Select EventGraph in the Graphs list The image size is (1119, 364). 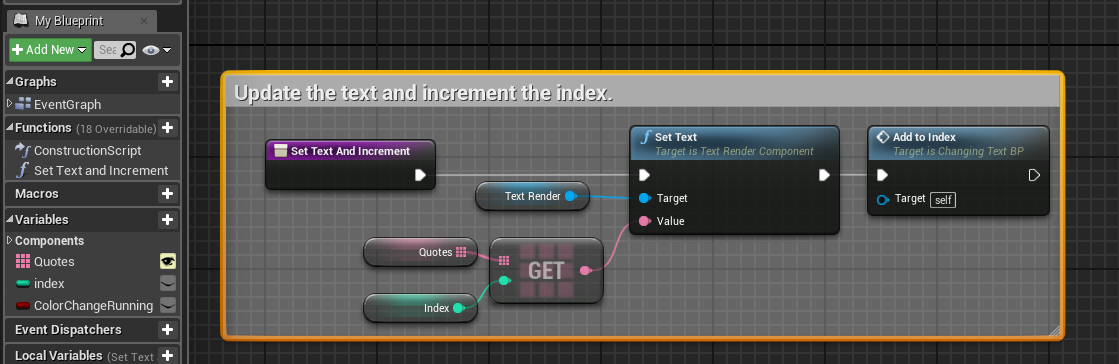68,104
